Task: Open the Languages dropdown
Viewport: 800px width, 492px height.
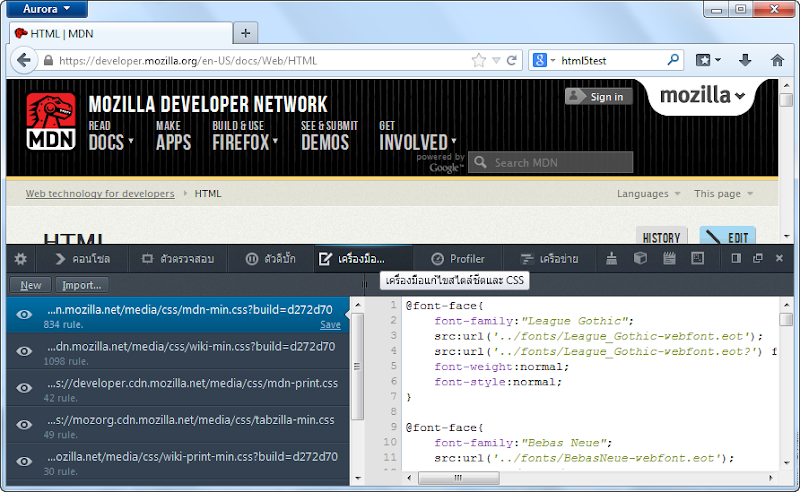Action: [648, 193]
